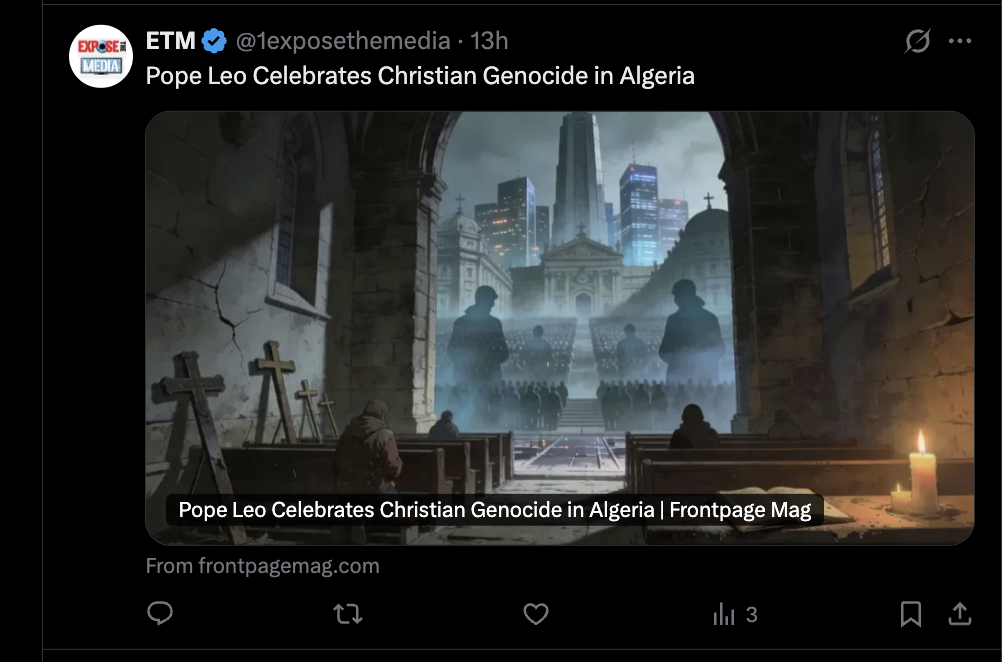Like the ETM post with heart
This screenshot has width=1002, height=662.
pos(536,614)
